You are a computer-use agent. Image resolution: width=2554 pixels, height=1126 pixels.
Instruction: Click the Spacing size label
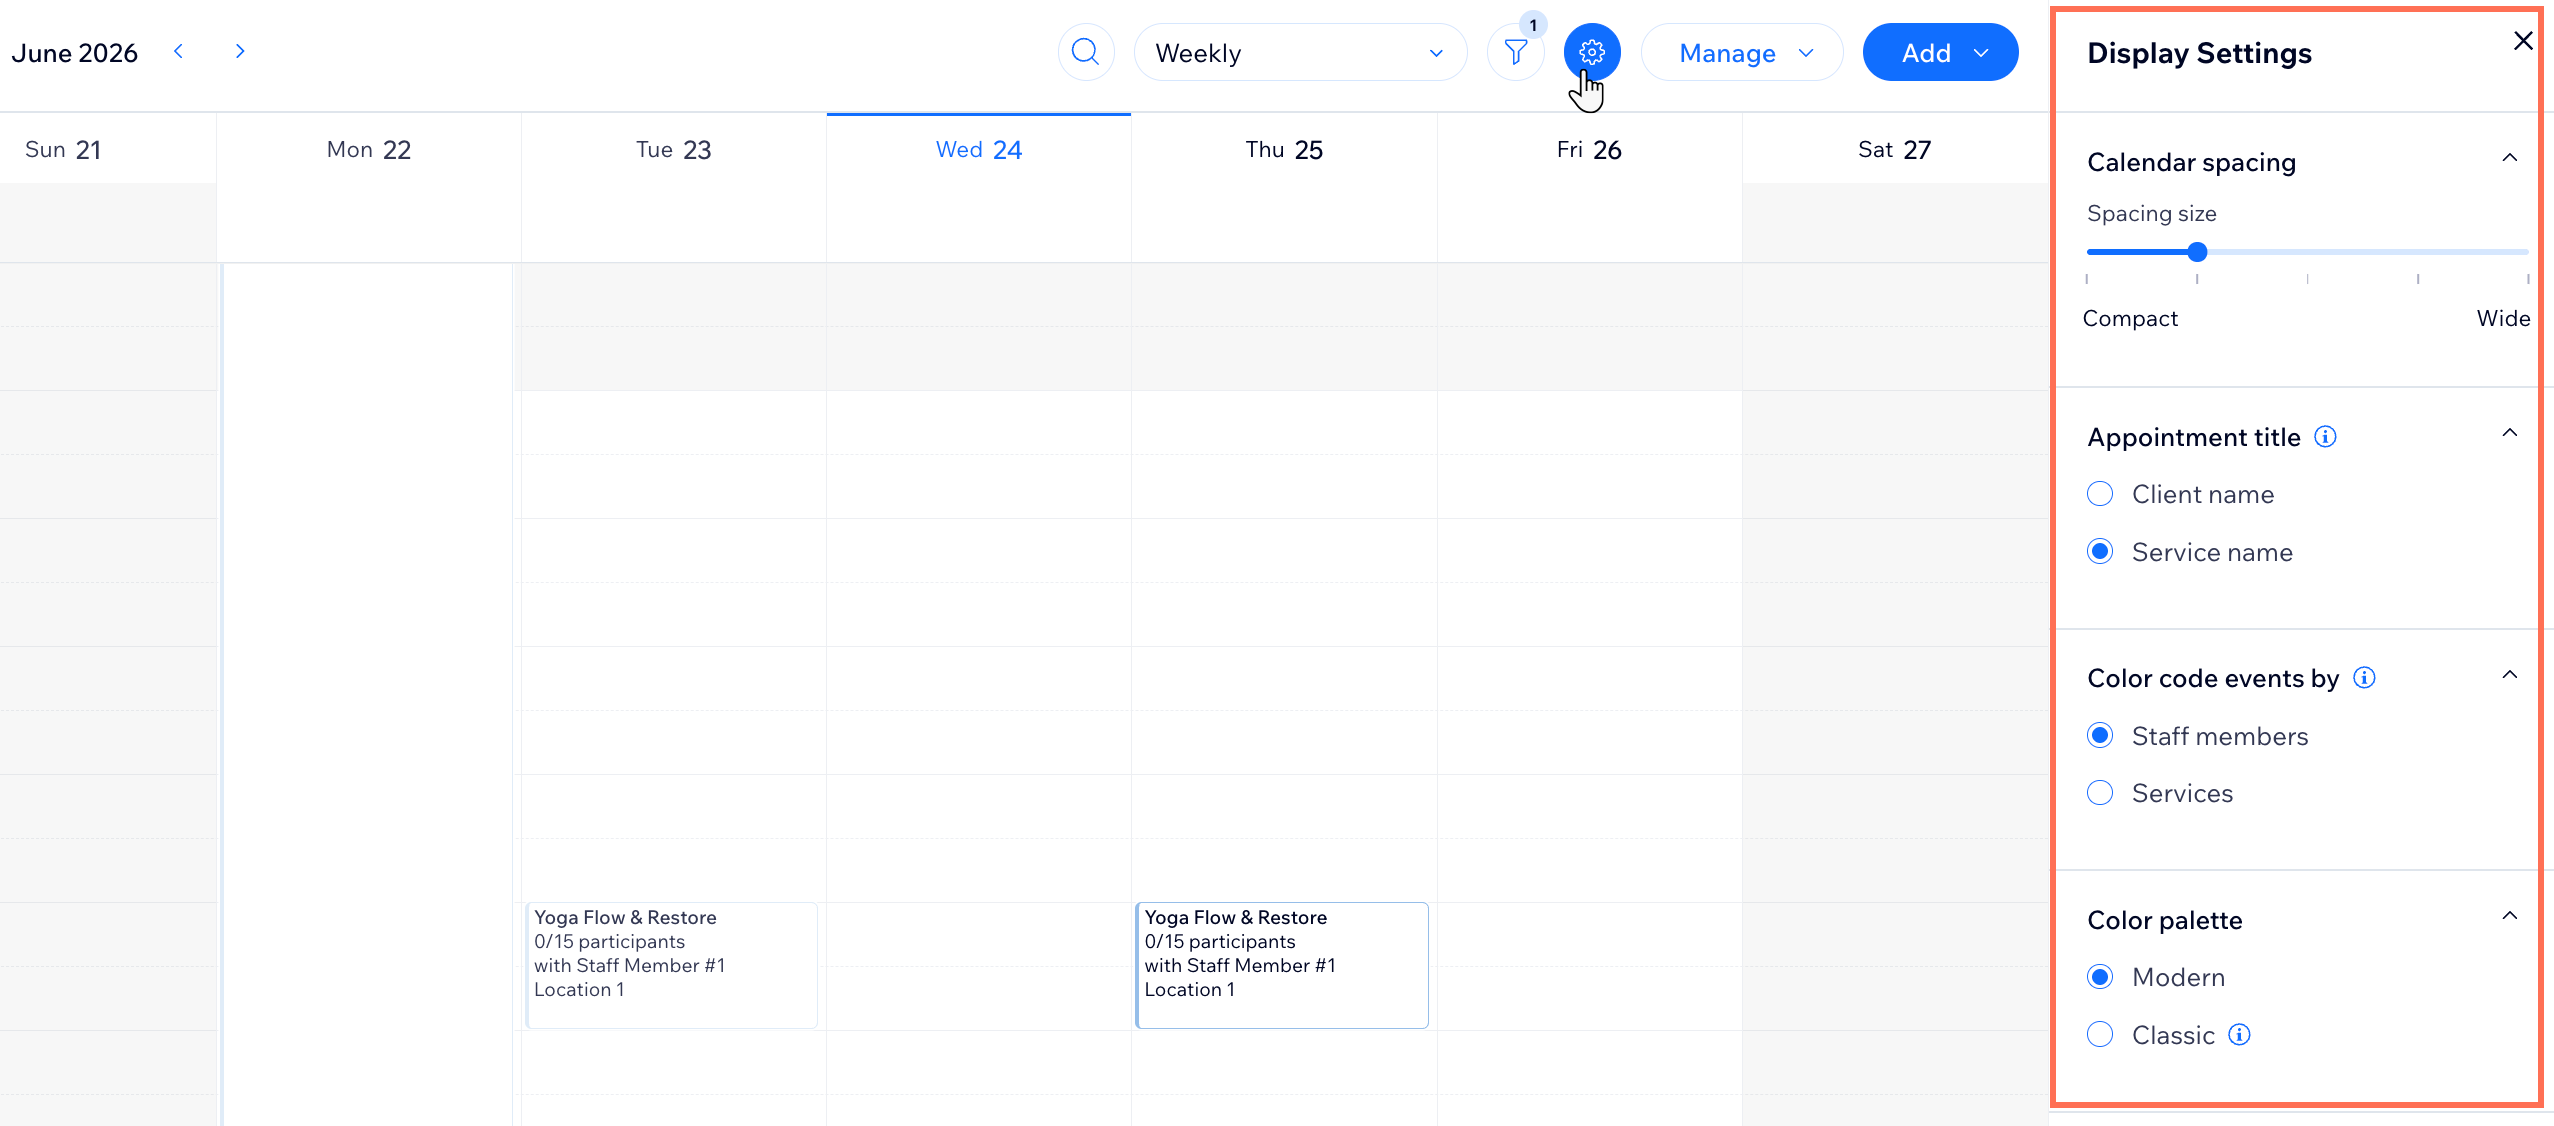[x=2151, y=213]
